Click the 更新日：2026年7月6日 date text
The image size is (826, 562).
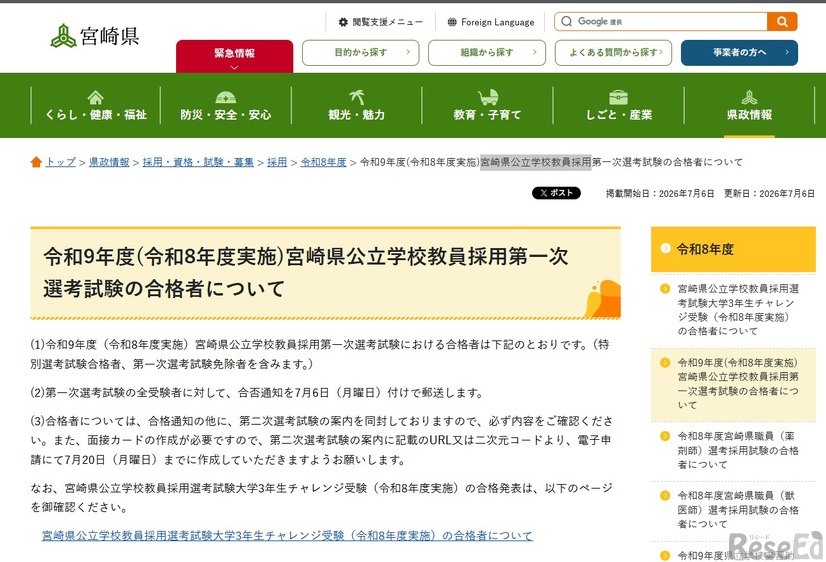769,194
